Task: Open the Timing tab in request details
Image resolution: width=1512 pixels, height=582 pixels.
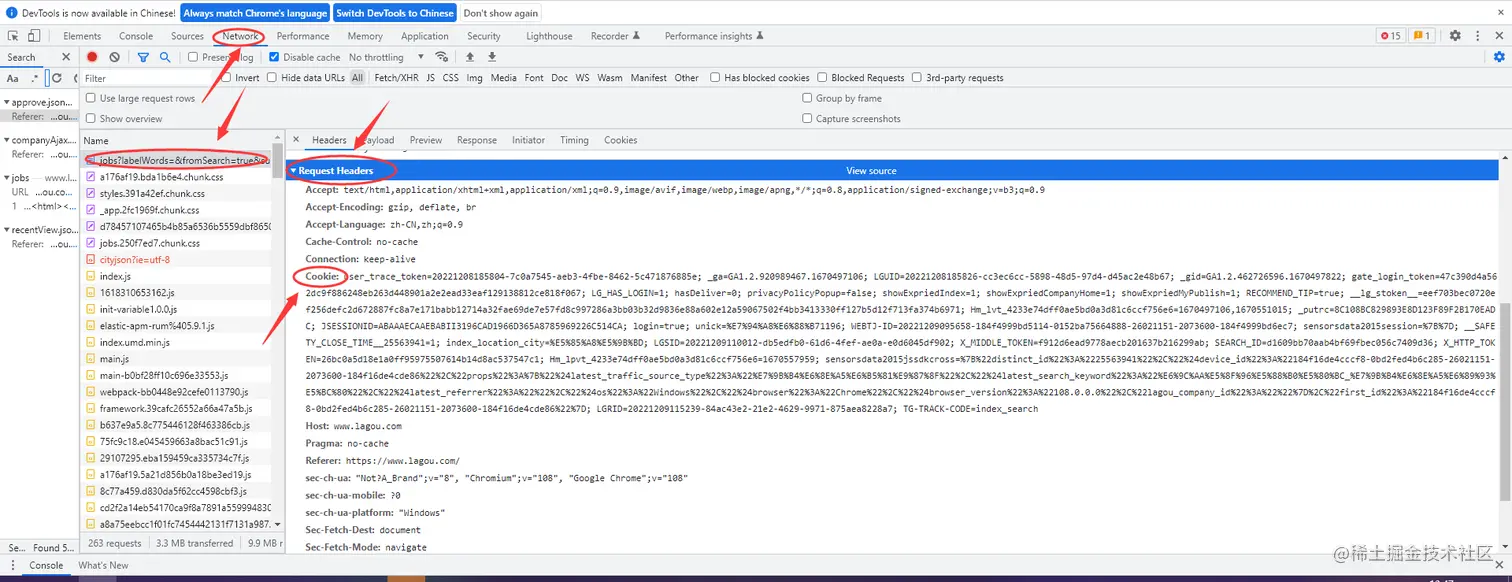Action: click(x=574, y=140)
